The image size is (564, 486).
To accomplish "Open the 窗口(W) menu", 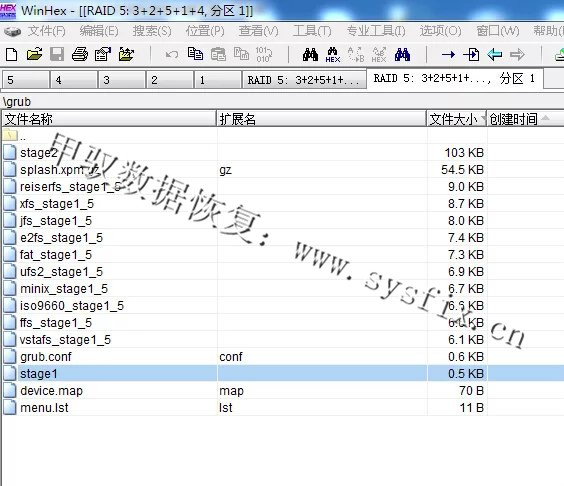I will (498, 31).
